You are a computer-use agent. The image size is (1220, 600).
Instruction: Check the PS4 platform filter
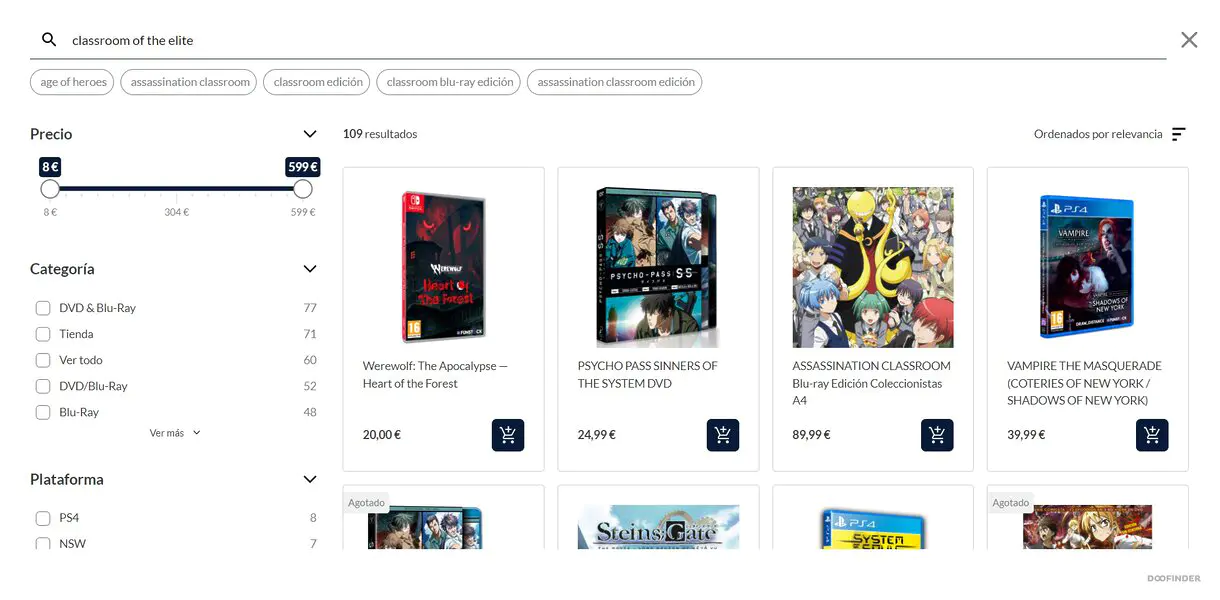[x=43, y=518]
